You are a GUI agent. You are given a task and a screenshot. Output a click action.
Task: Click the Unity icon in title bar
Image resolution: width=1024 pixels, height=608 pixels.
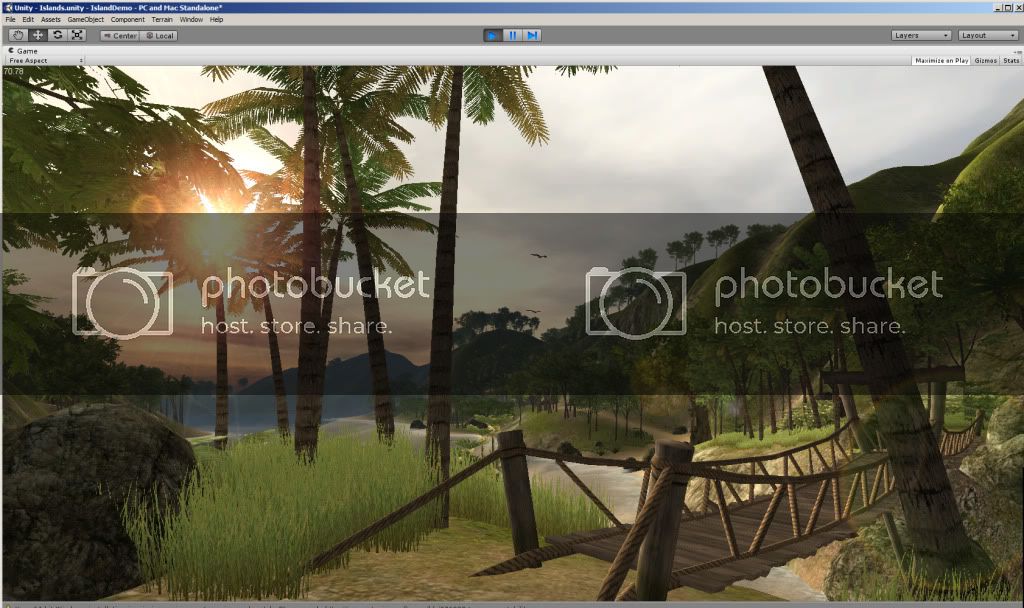8,8
